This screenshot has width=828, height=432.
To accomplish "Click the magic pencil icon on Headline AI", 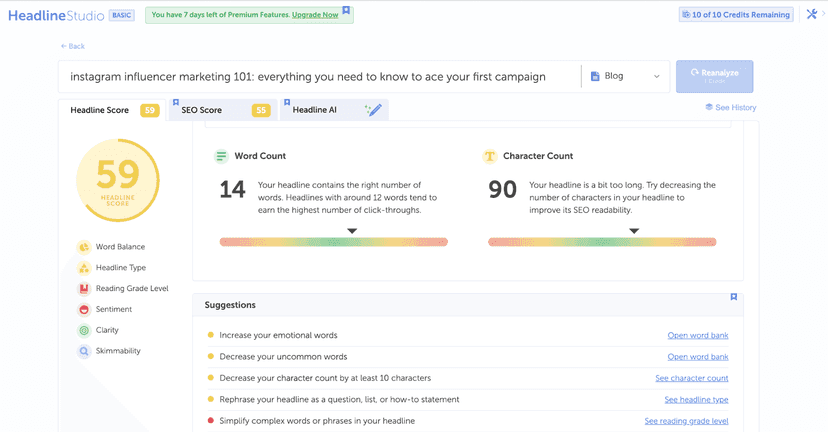I will [373, 110].
